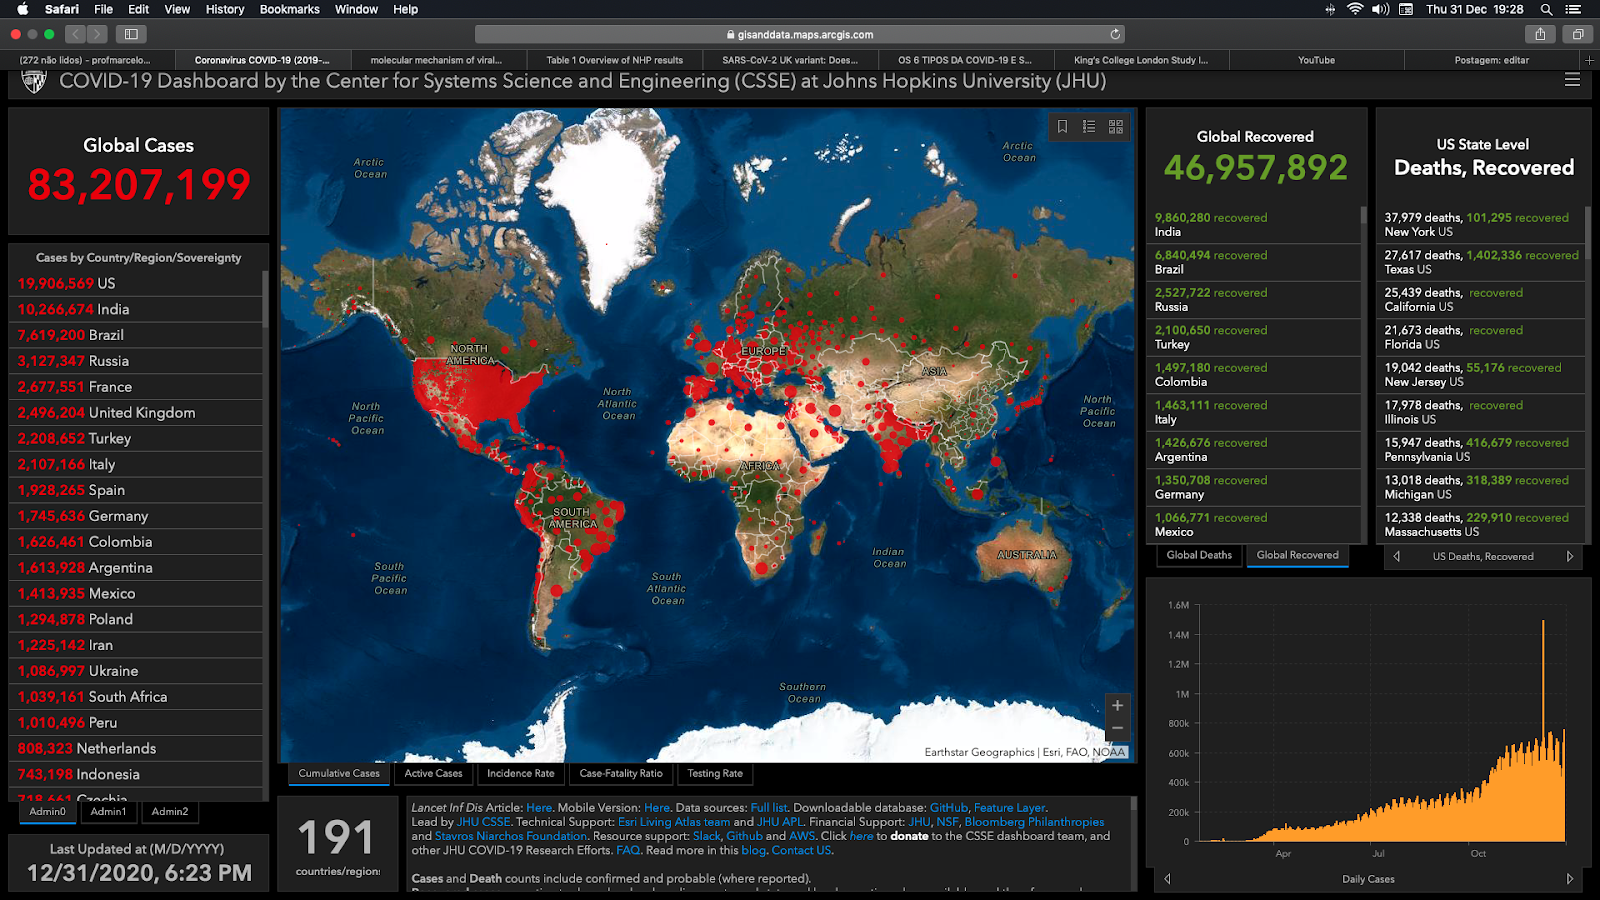Switch to Case-Fatality Ratio map tab
The width and height of the screenshot is (1600, 900).
621,773
